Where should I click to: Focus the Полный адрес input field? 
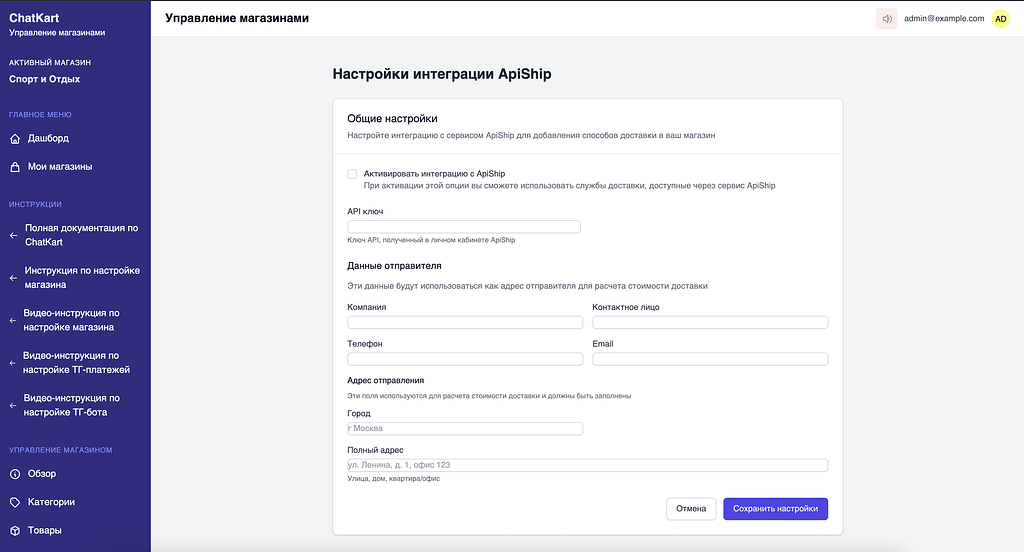[x=588, y=465]
